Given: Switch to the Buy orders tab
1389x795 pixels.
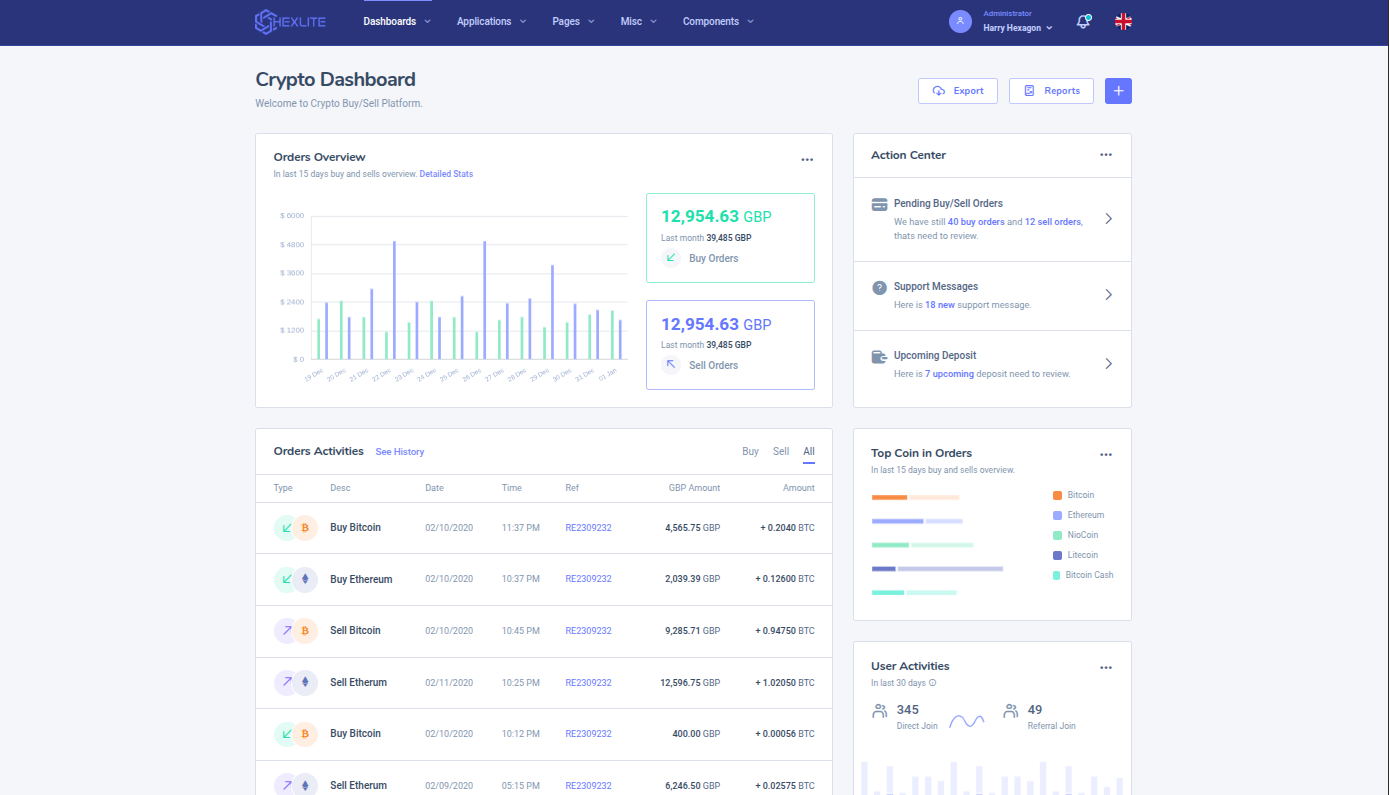Looking at the screenshot, I should tap(750, 452).
